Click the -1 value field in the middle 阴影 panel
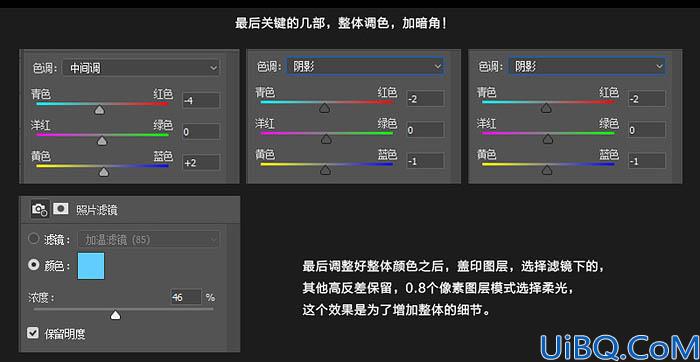 [425, 161]
